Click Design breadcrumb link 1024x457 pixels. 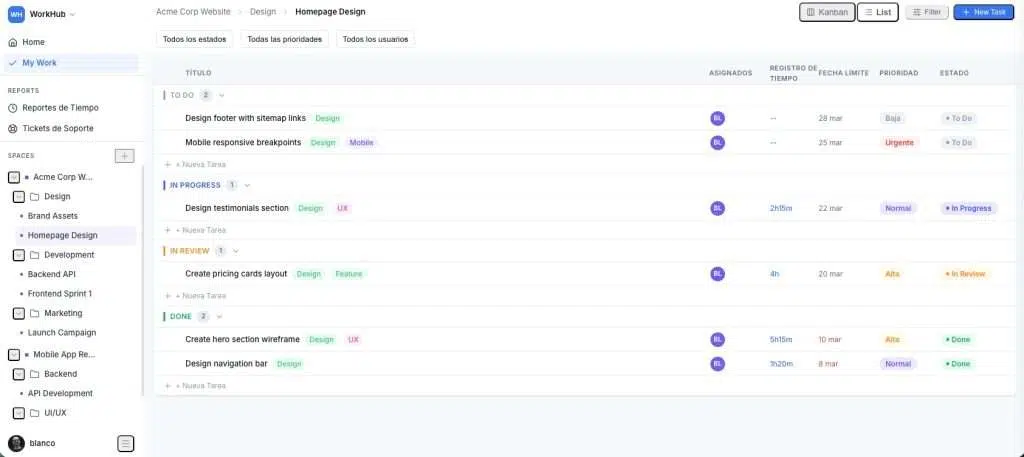pos(263,12)
